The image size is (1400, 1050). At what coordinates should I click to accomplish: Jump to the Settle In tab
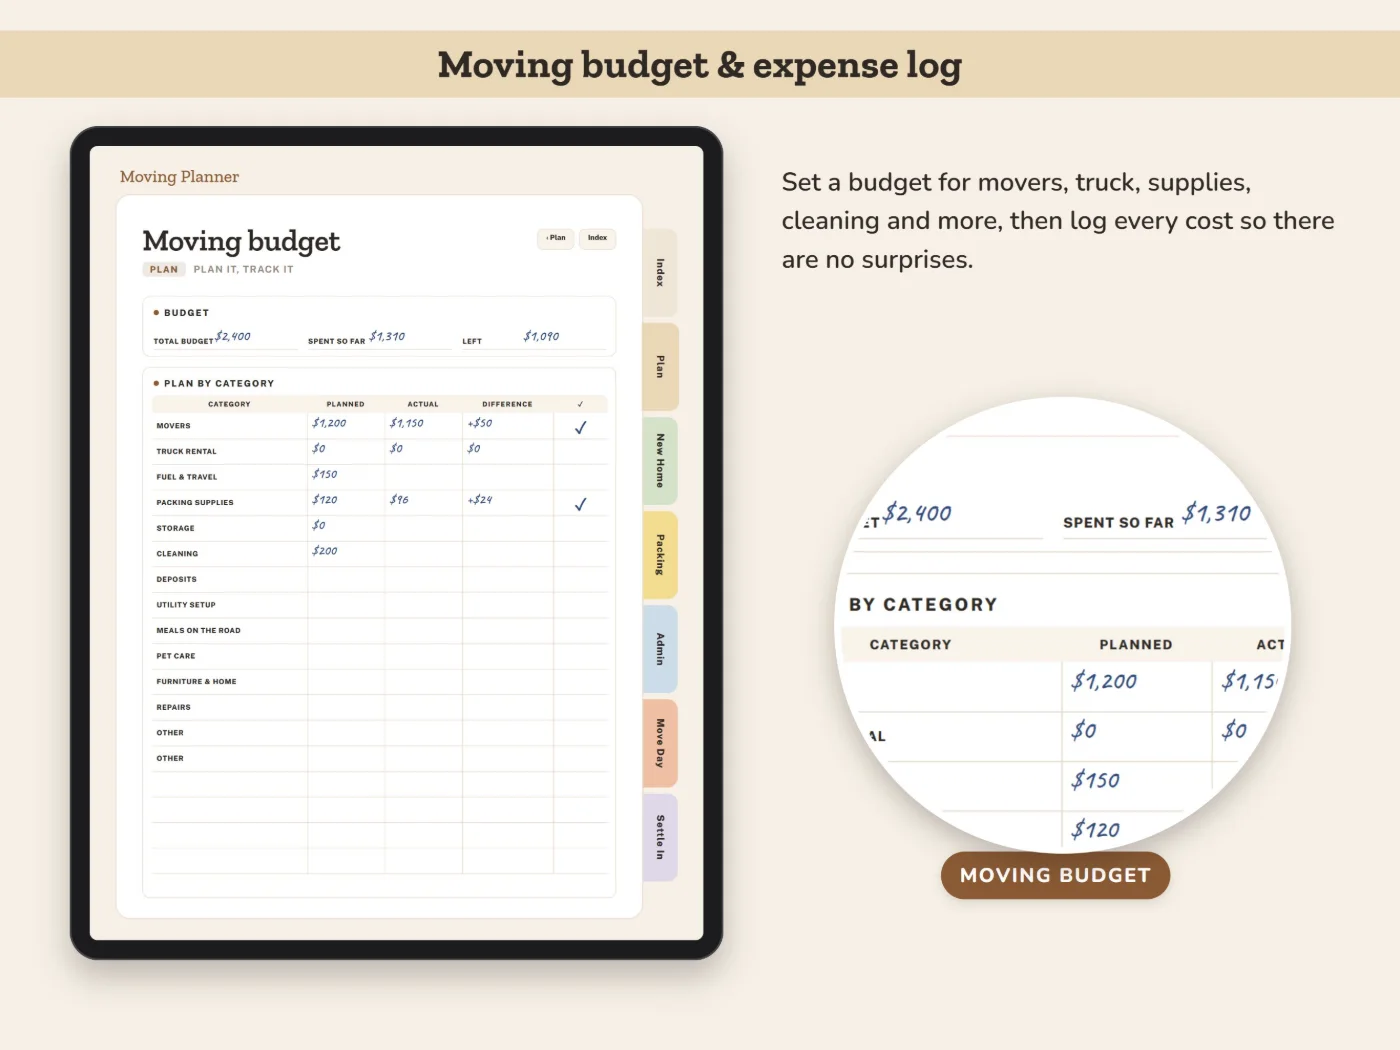pyautogui.click(x=660, y=837)
